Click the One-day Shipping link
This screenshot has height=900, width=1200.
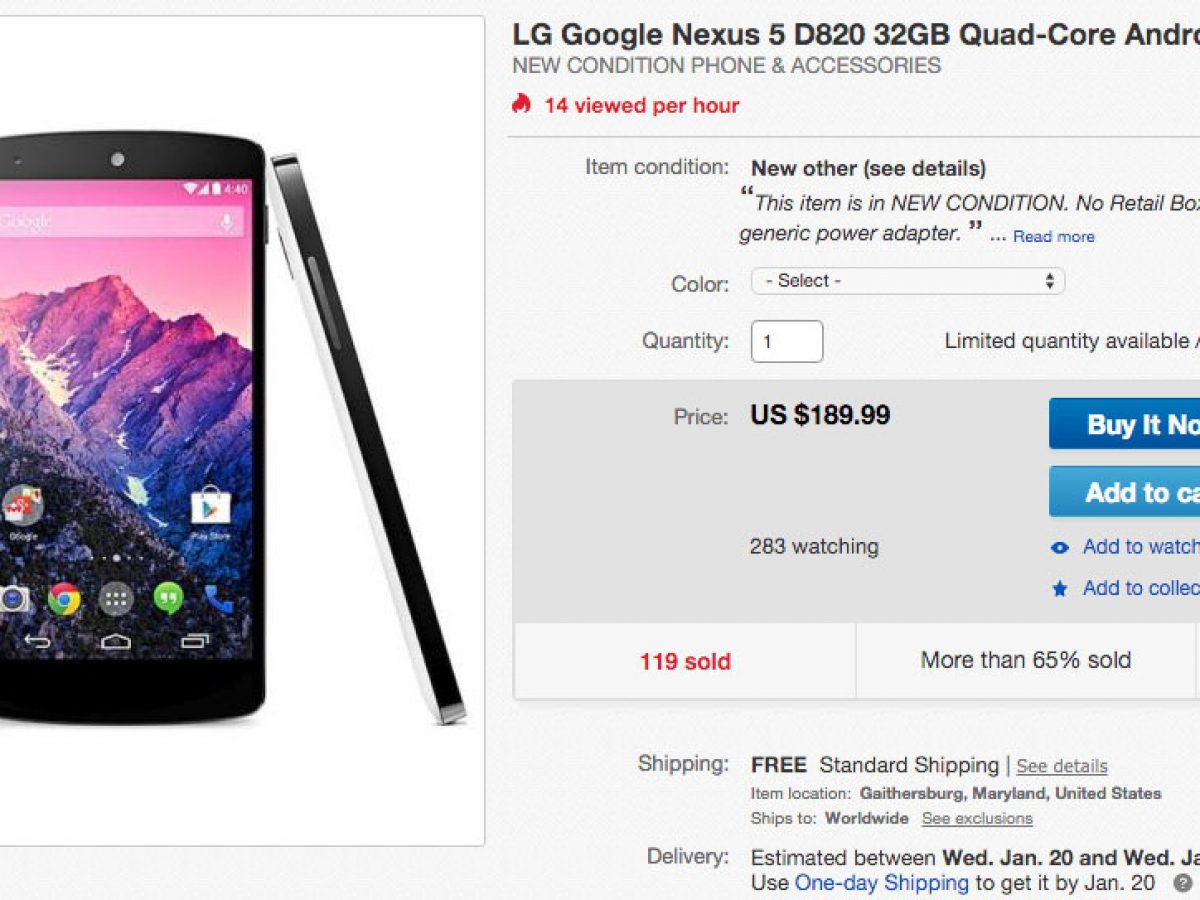pos(881,883)
